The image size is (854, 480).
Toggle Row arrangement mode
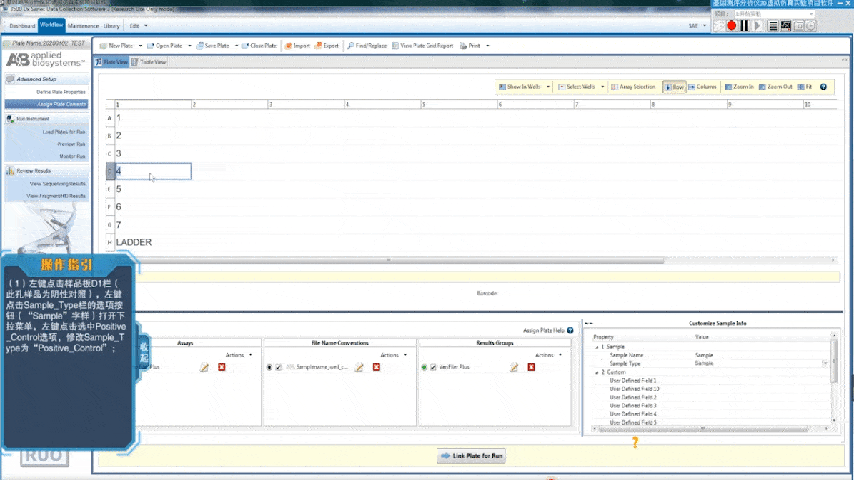674,87
